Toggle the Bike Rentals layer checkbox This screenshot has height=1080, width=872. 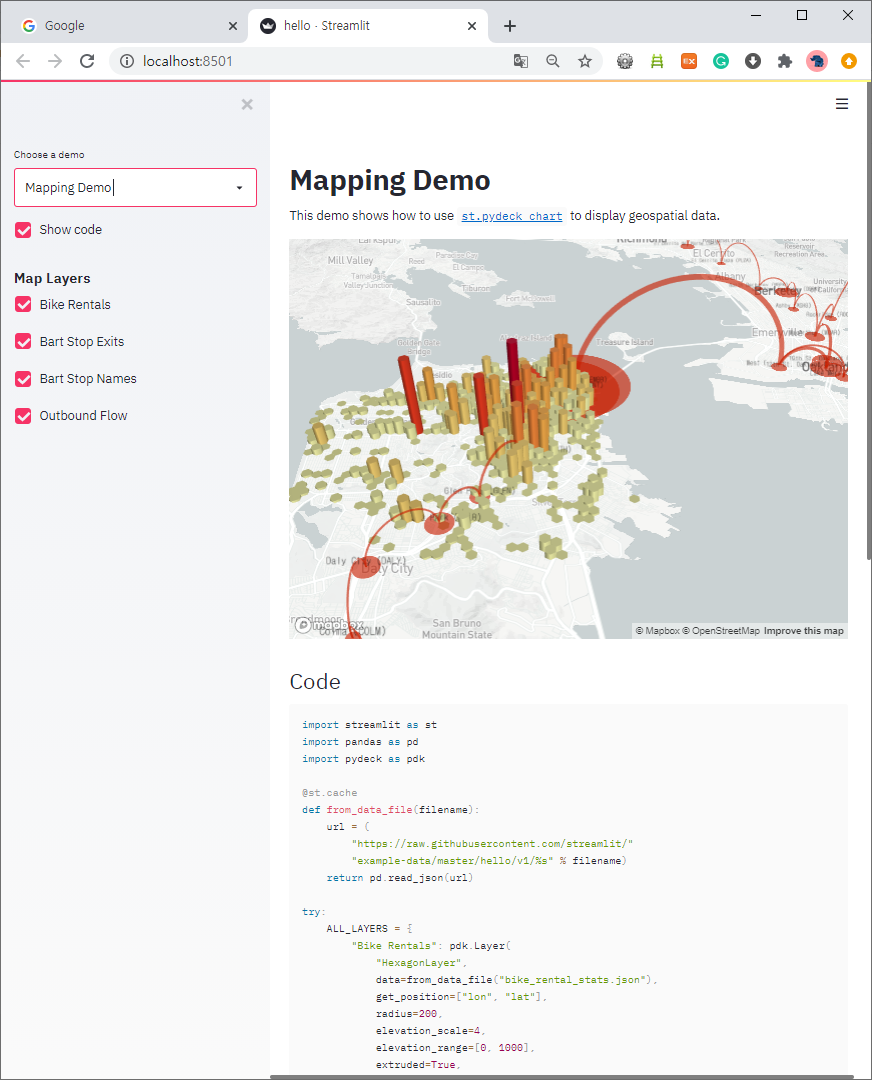(23, 304)
